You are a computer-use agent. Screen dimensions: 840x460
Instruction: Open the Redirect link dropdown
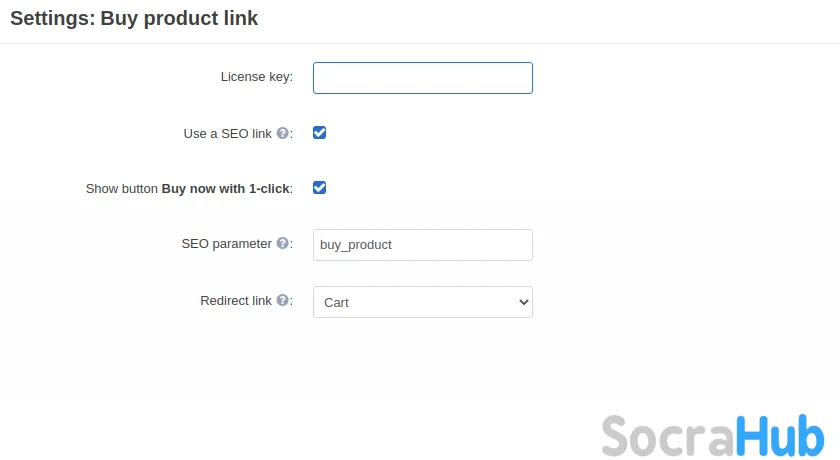point(422,302)
